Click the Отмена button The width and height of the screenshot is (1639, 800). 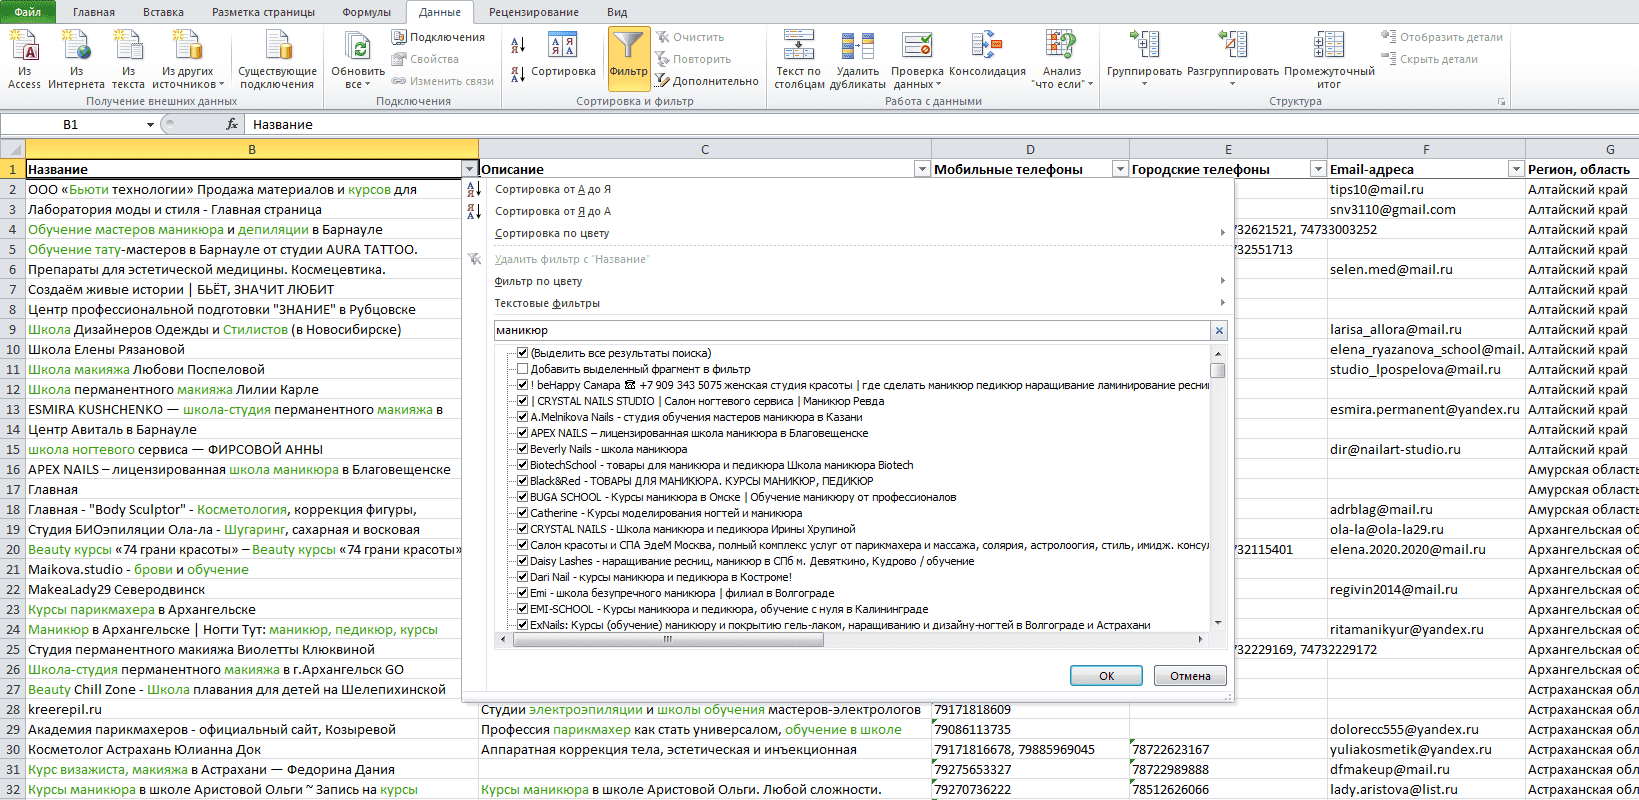click(x=1190, y=676)
